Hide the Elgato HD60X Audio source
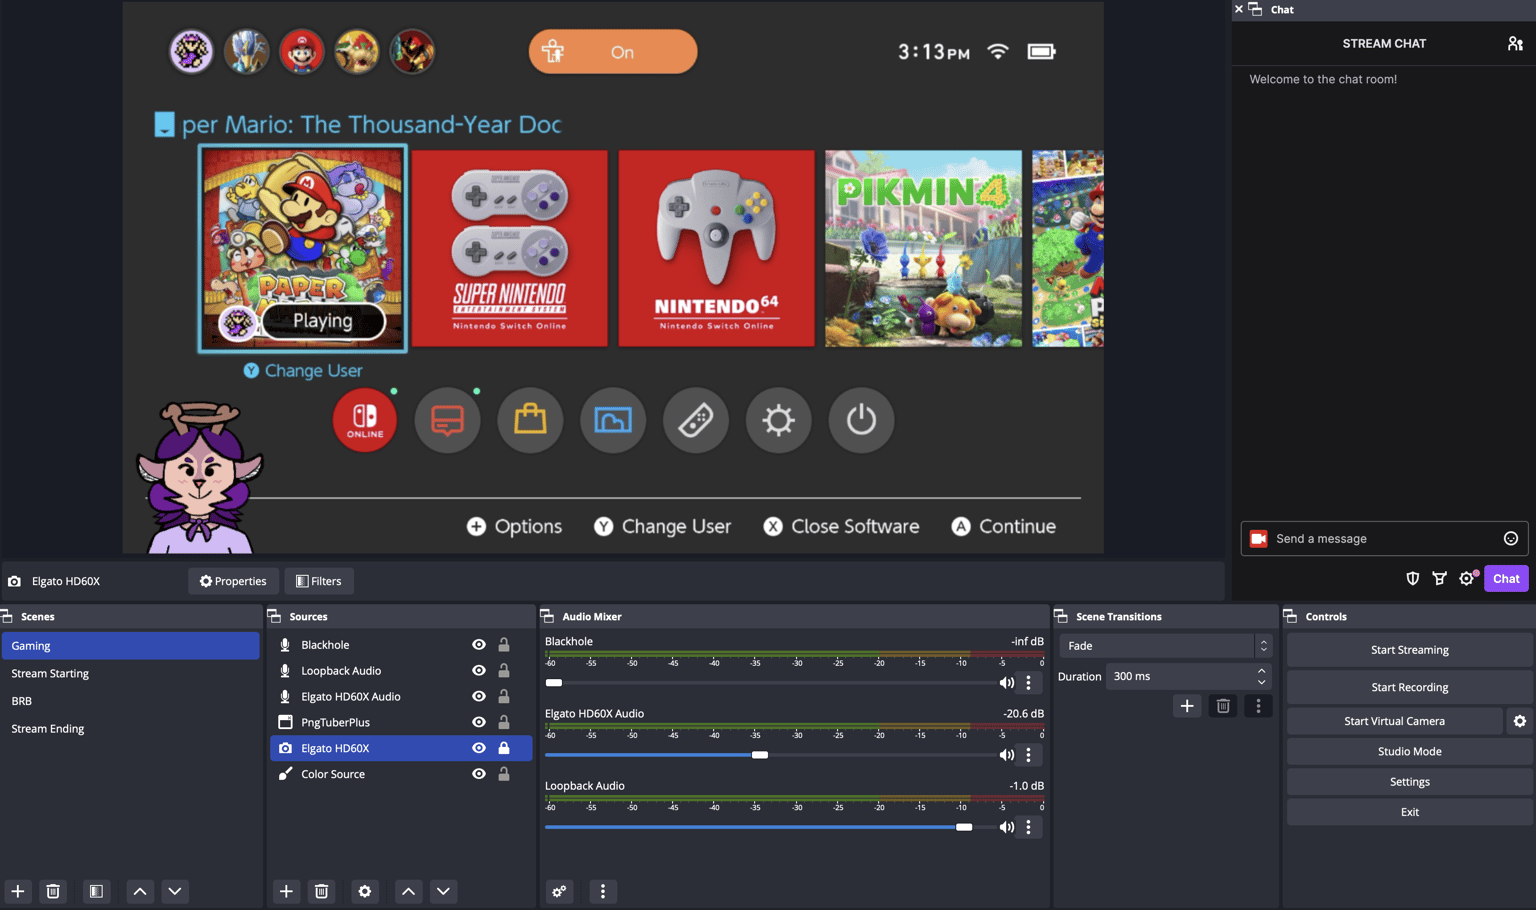The width and height of the screenshot is (1536, 910). click(479, 696)
